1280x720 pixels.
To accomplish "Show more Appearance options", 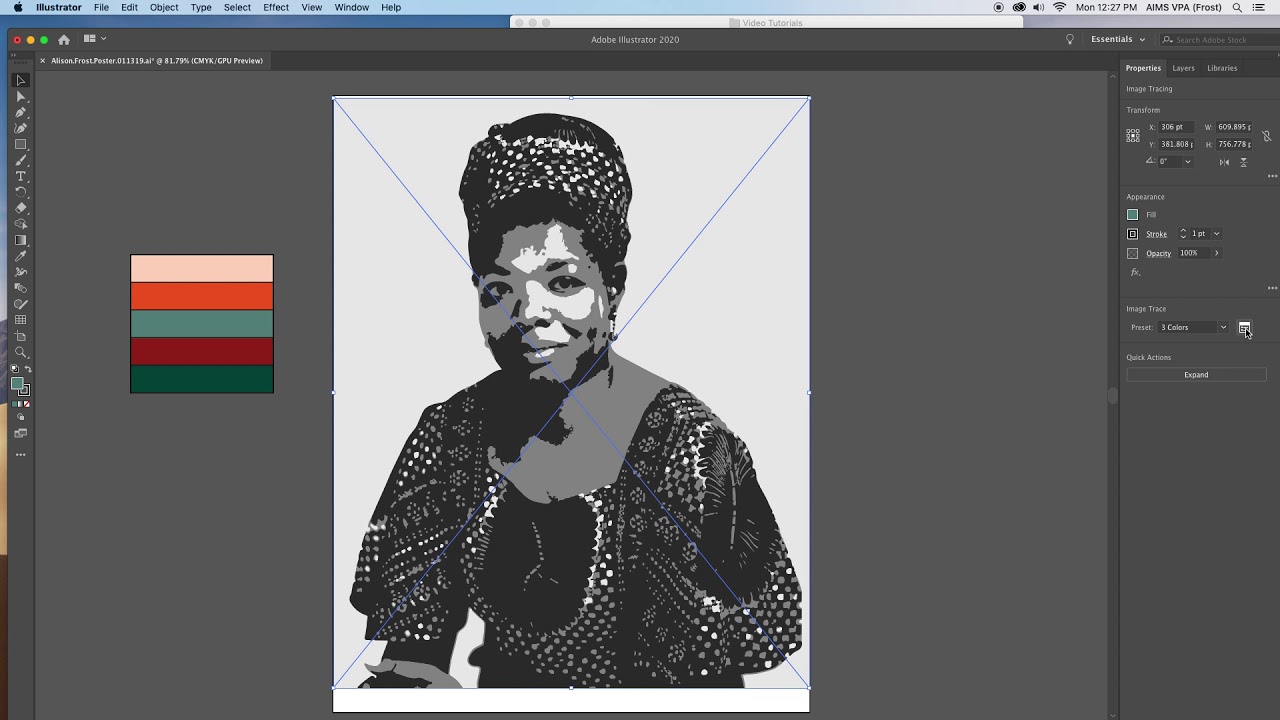I will pyautogui.click(x=1272, y=288).
